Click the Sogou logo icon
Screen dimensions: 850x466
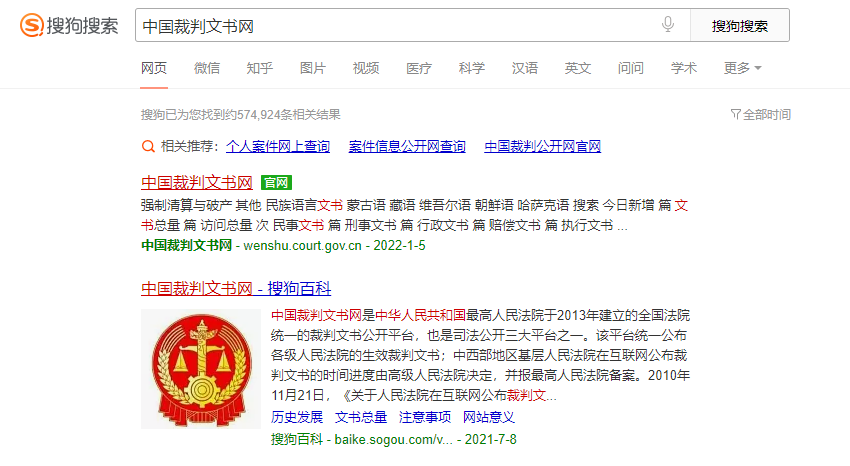(31, 25)
